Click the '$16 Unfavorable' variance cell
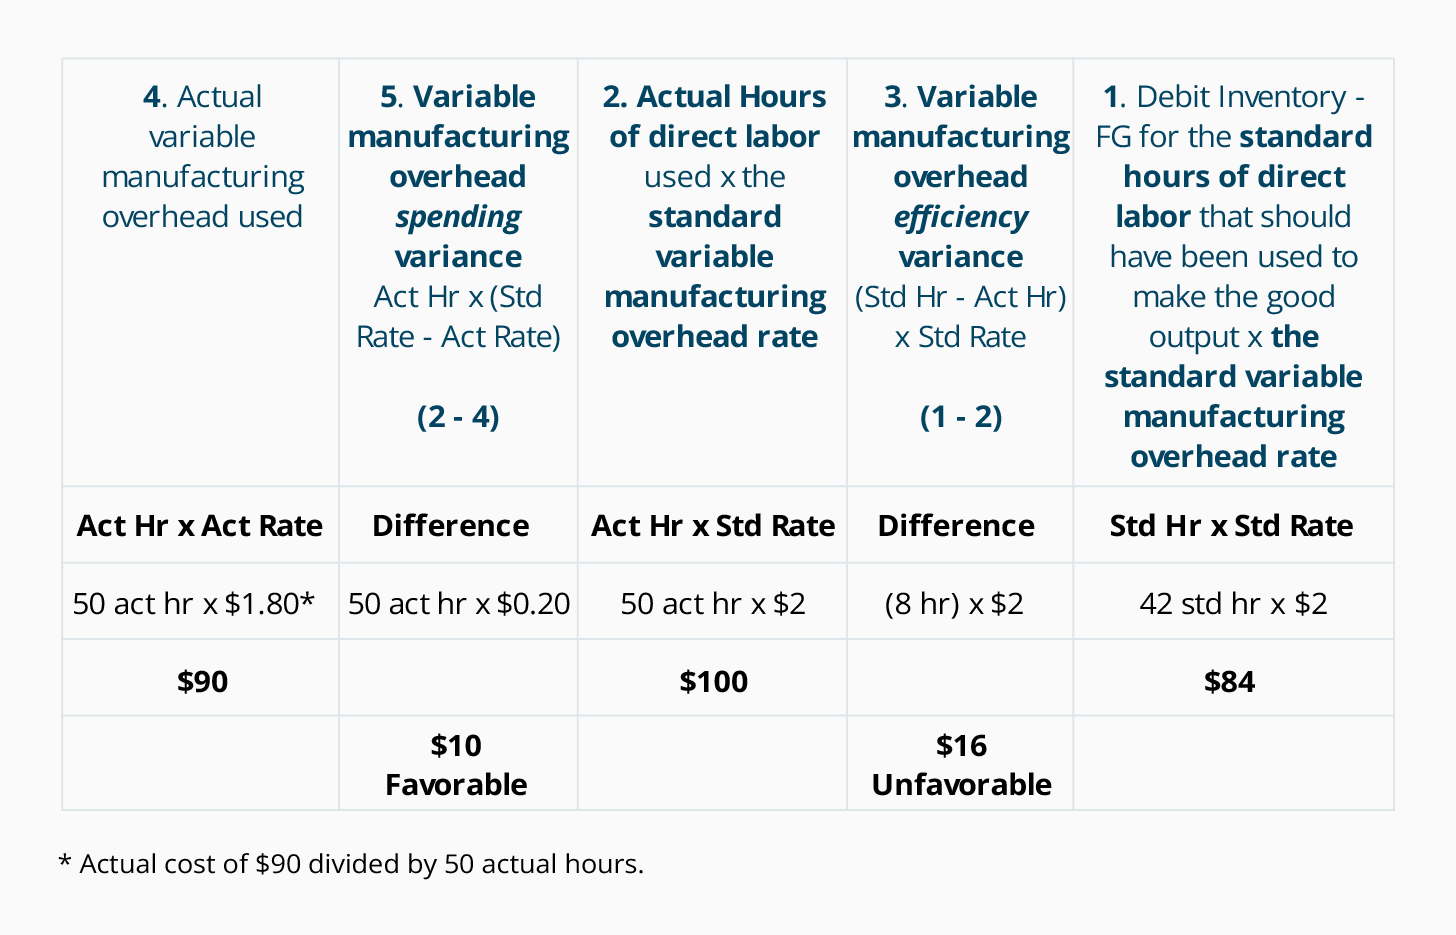 click(x=961, y=765)
